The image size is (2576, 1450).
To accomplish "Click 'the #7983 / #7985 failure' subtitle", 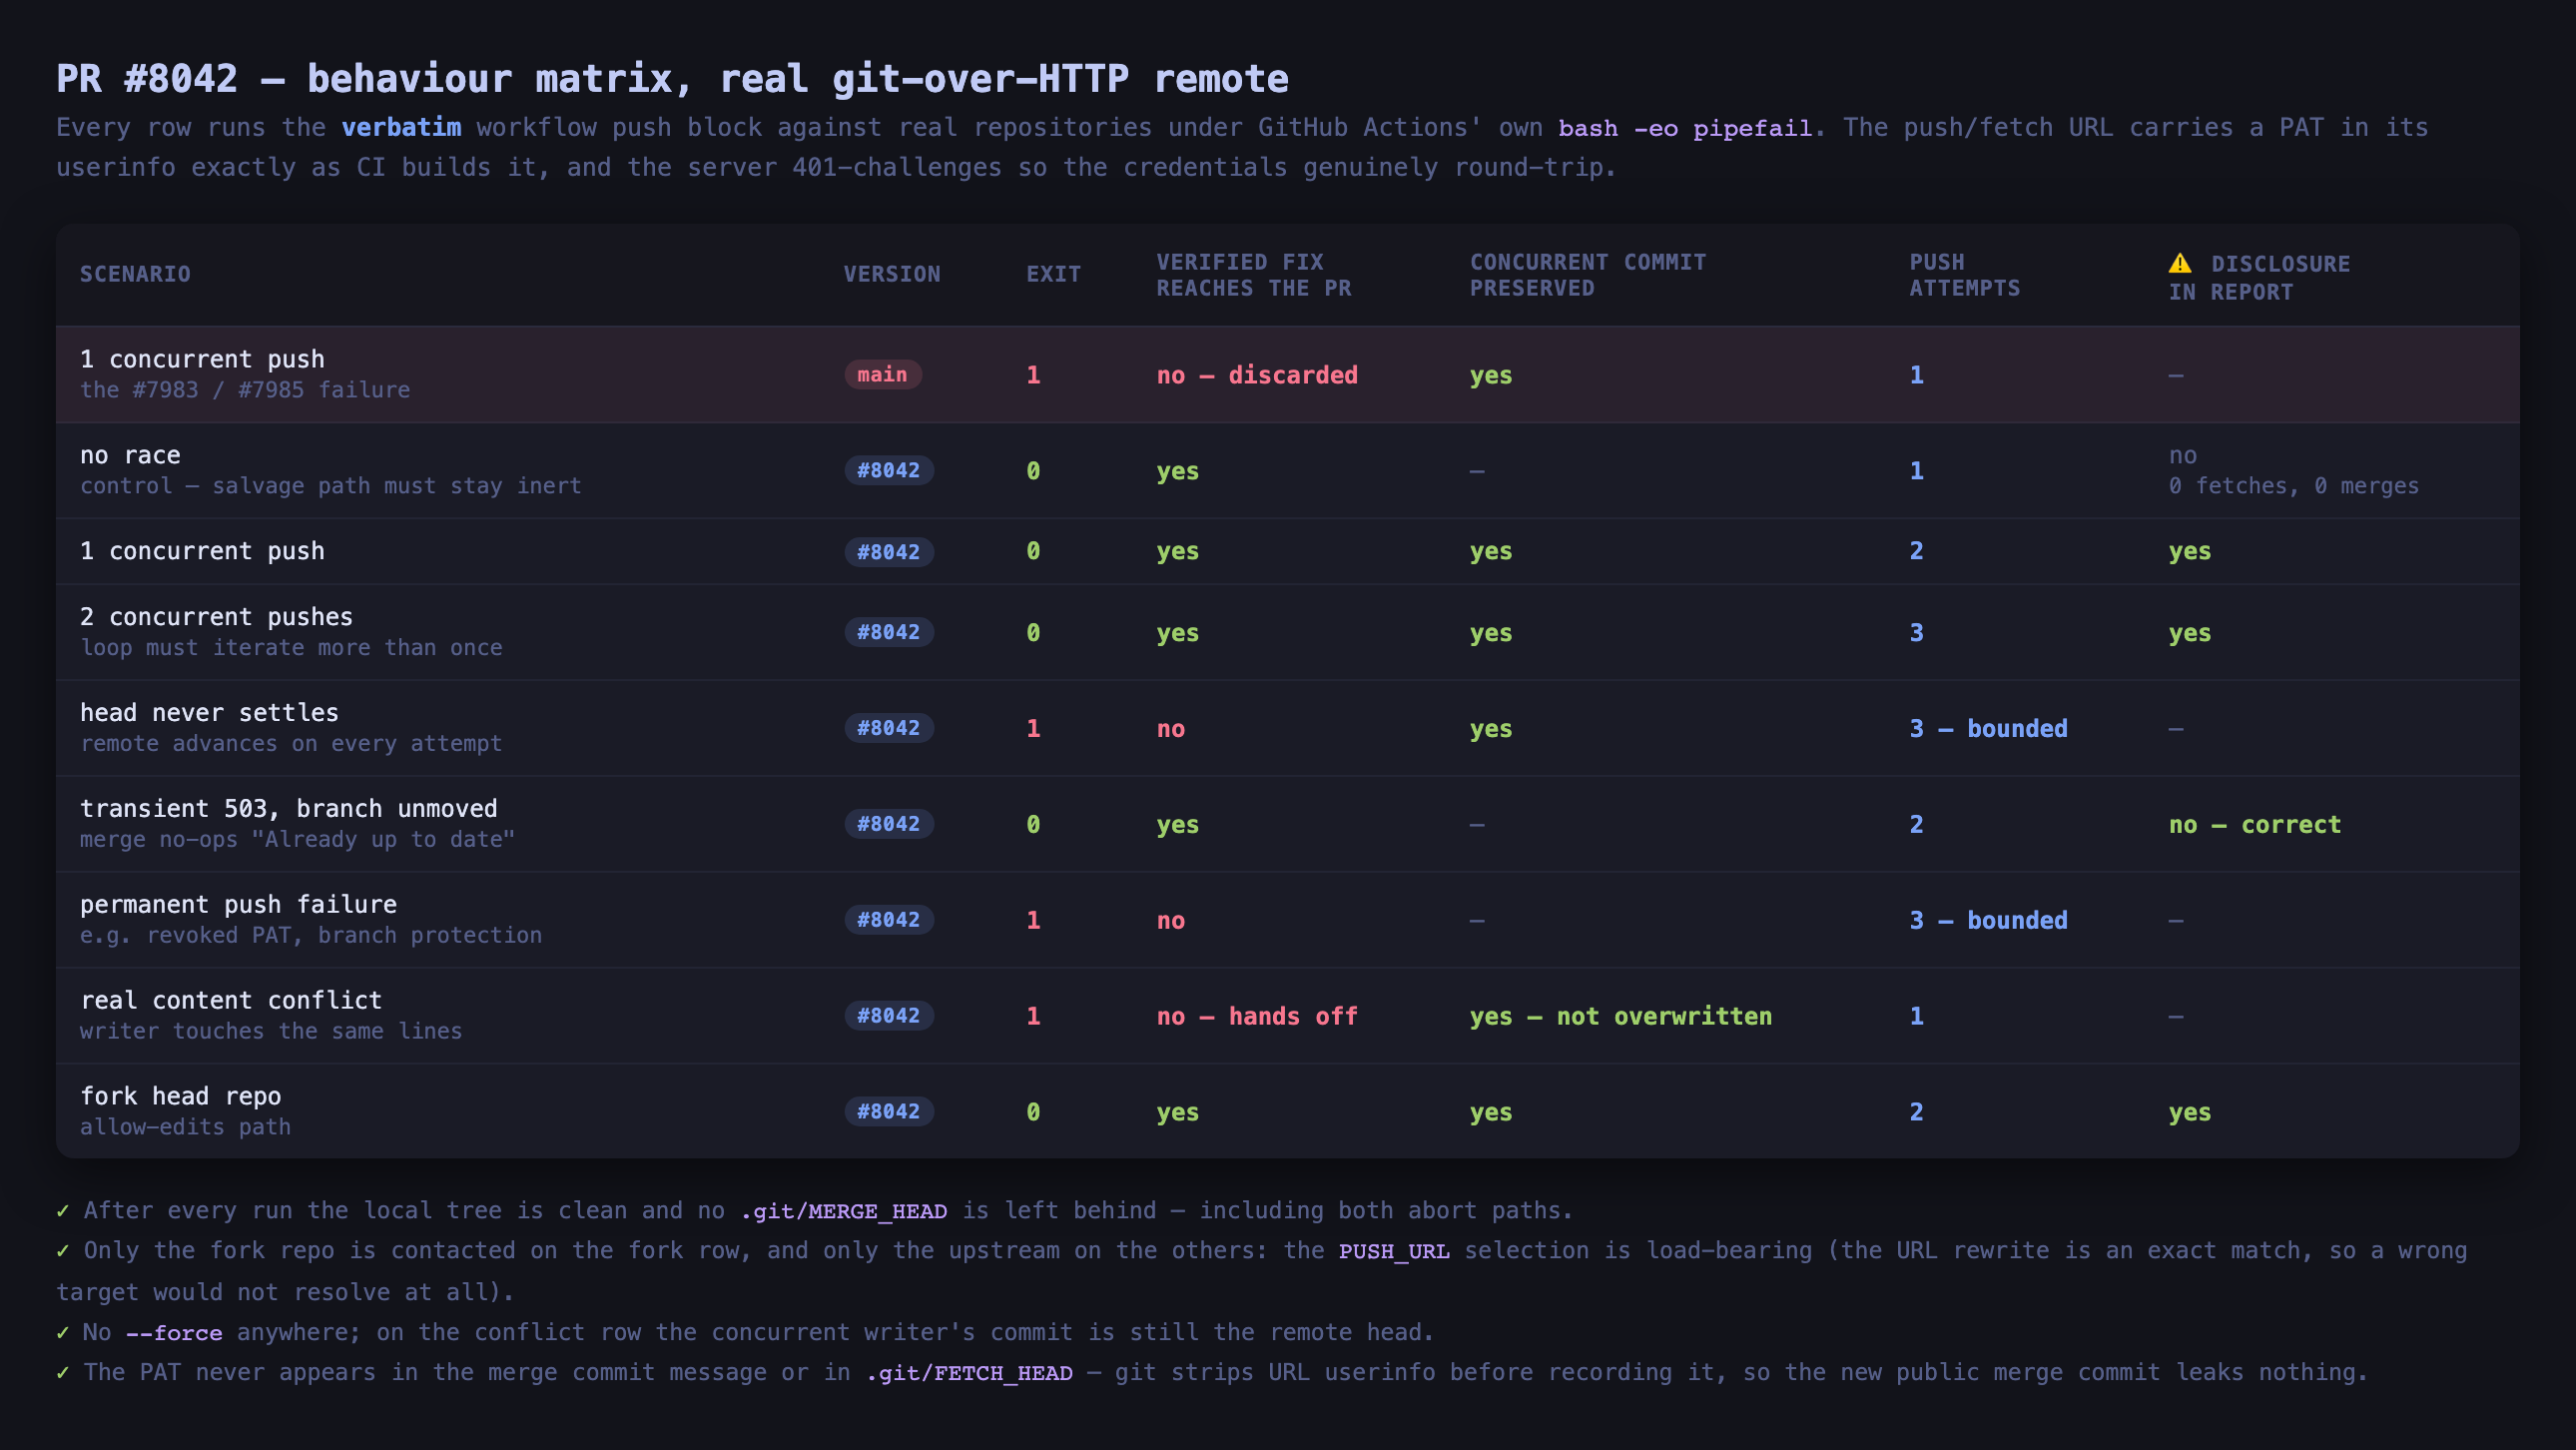I will 245,390.
